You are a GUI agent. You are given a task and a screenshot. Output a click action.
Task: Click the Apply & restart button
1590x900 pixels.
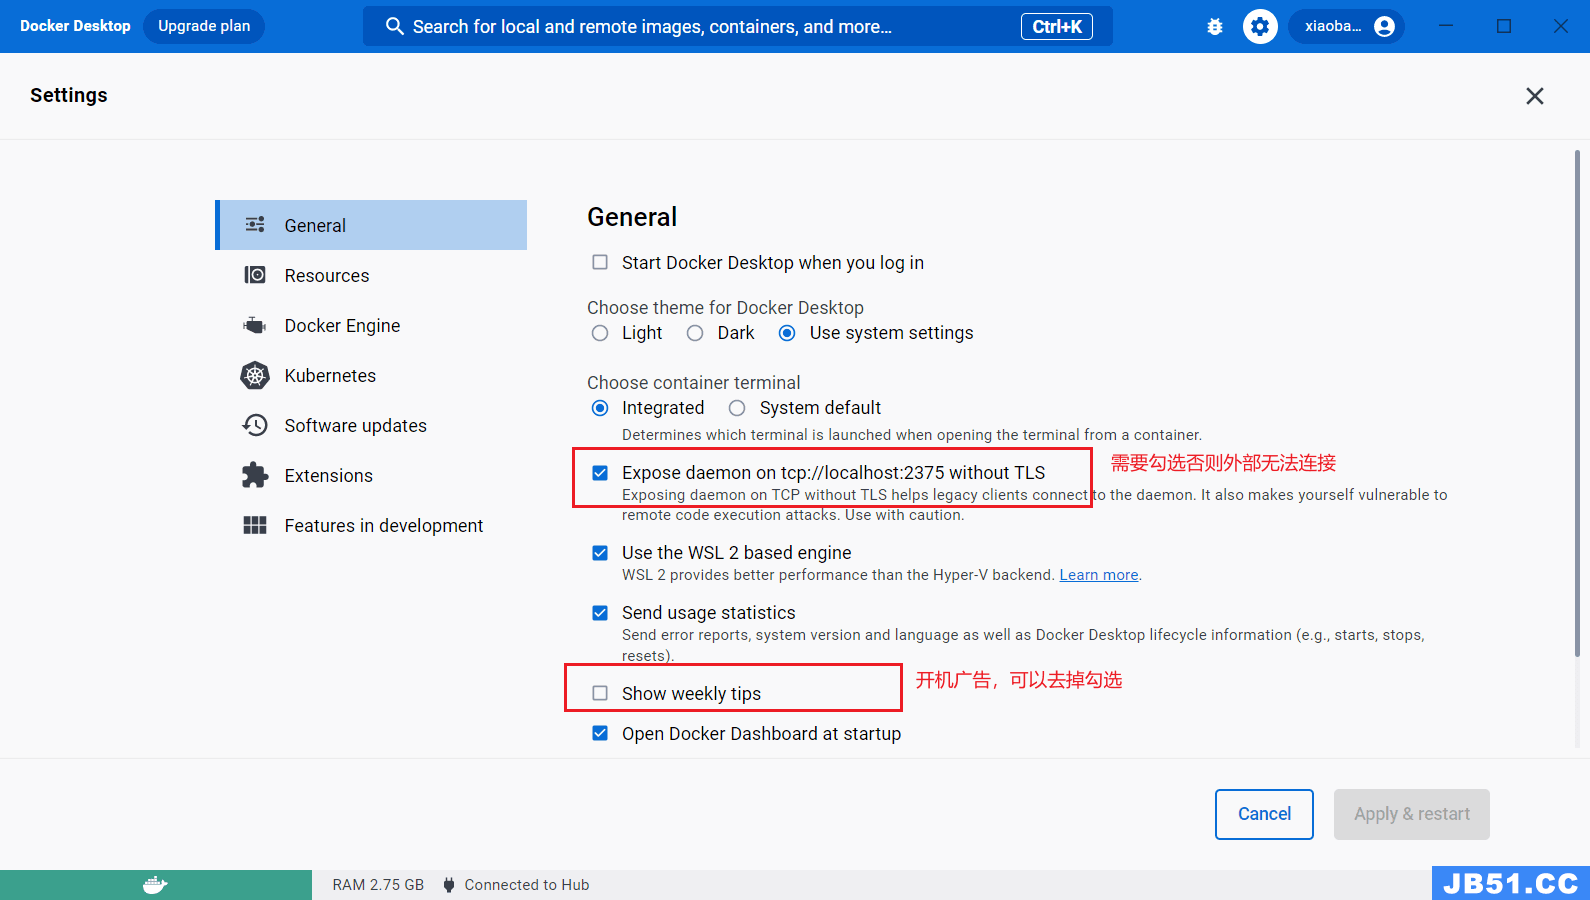click(1412, 814)
